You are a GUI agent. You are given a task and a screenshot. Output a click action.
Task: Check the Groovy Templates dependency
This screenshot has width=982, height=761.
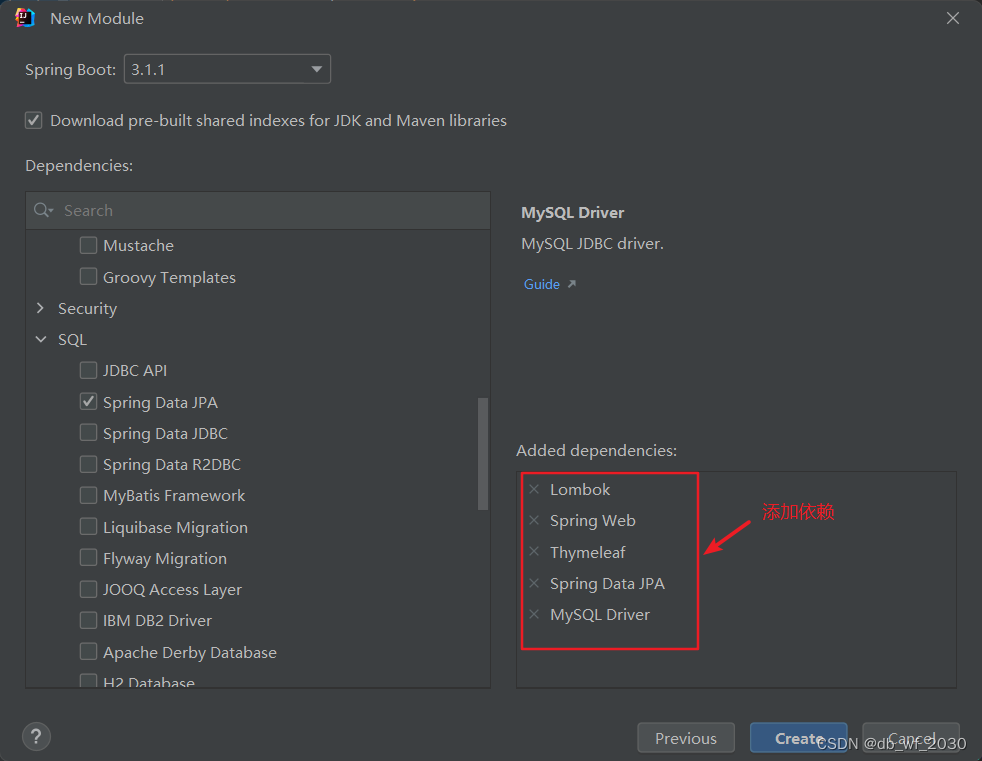(88, 277)
